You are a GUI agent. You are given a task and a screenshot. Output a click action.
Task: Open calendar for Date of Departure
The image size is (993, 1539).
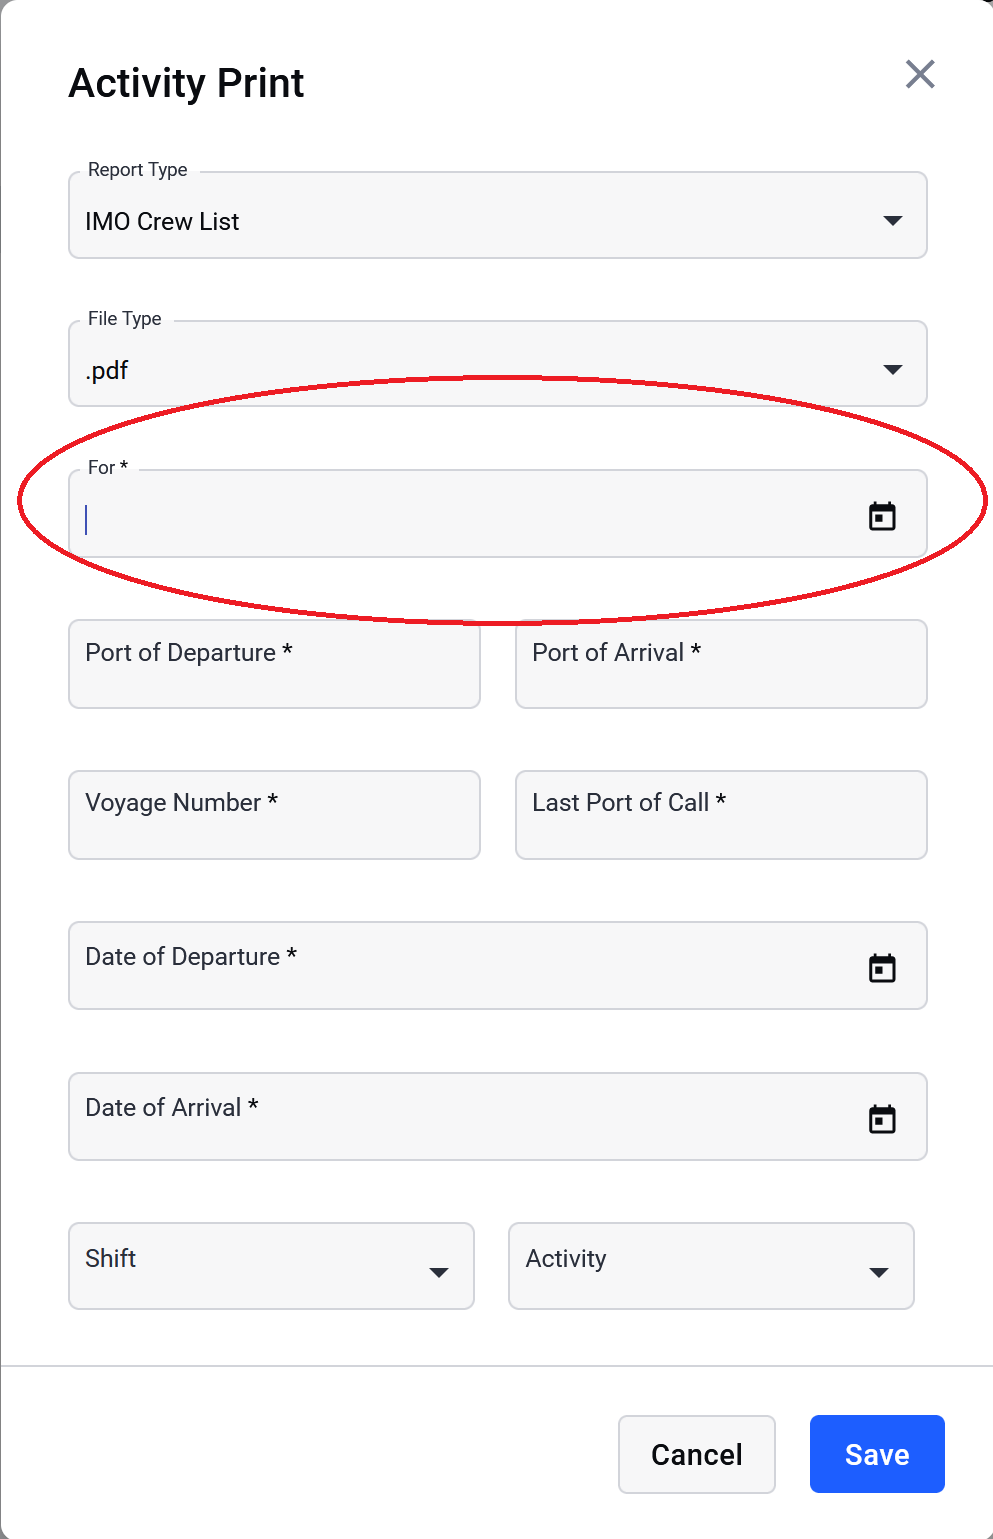point(882,968)
